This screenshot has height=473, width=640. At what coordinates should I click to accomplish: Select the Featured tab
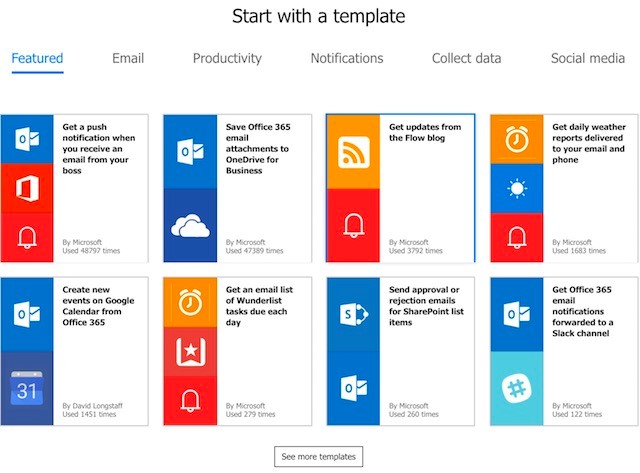click(37, 58)
